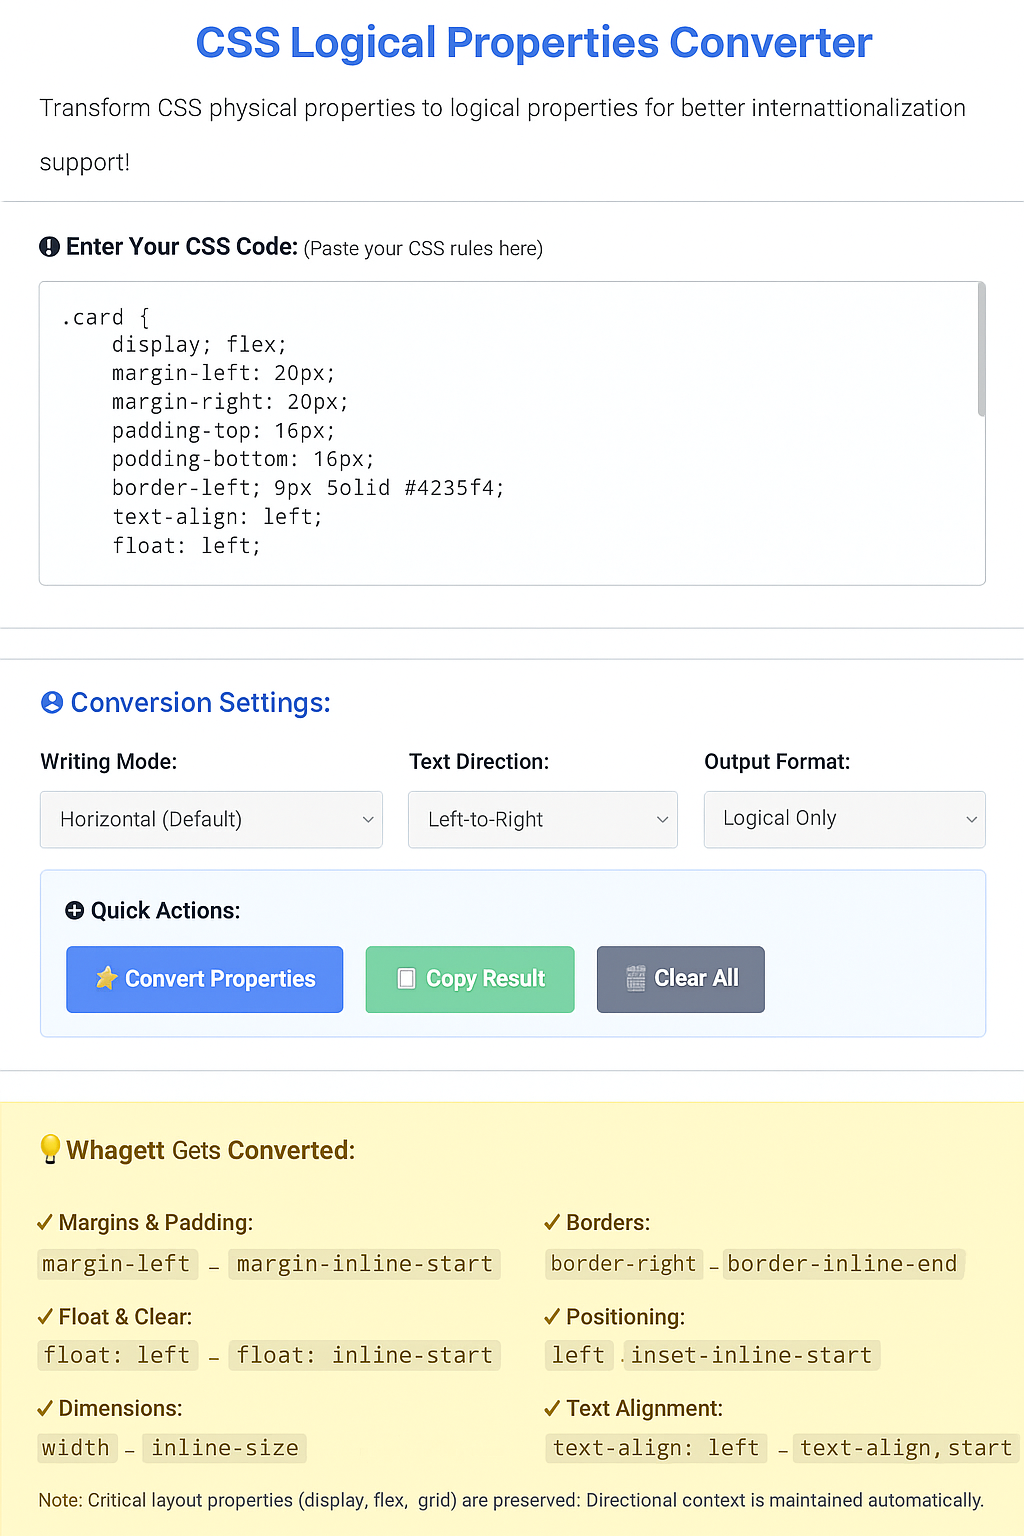Open the Text Direction dropdown
The width and height of the screenshot is (1024, 1536).
pos(542,819)
